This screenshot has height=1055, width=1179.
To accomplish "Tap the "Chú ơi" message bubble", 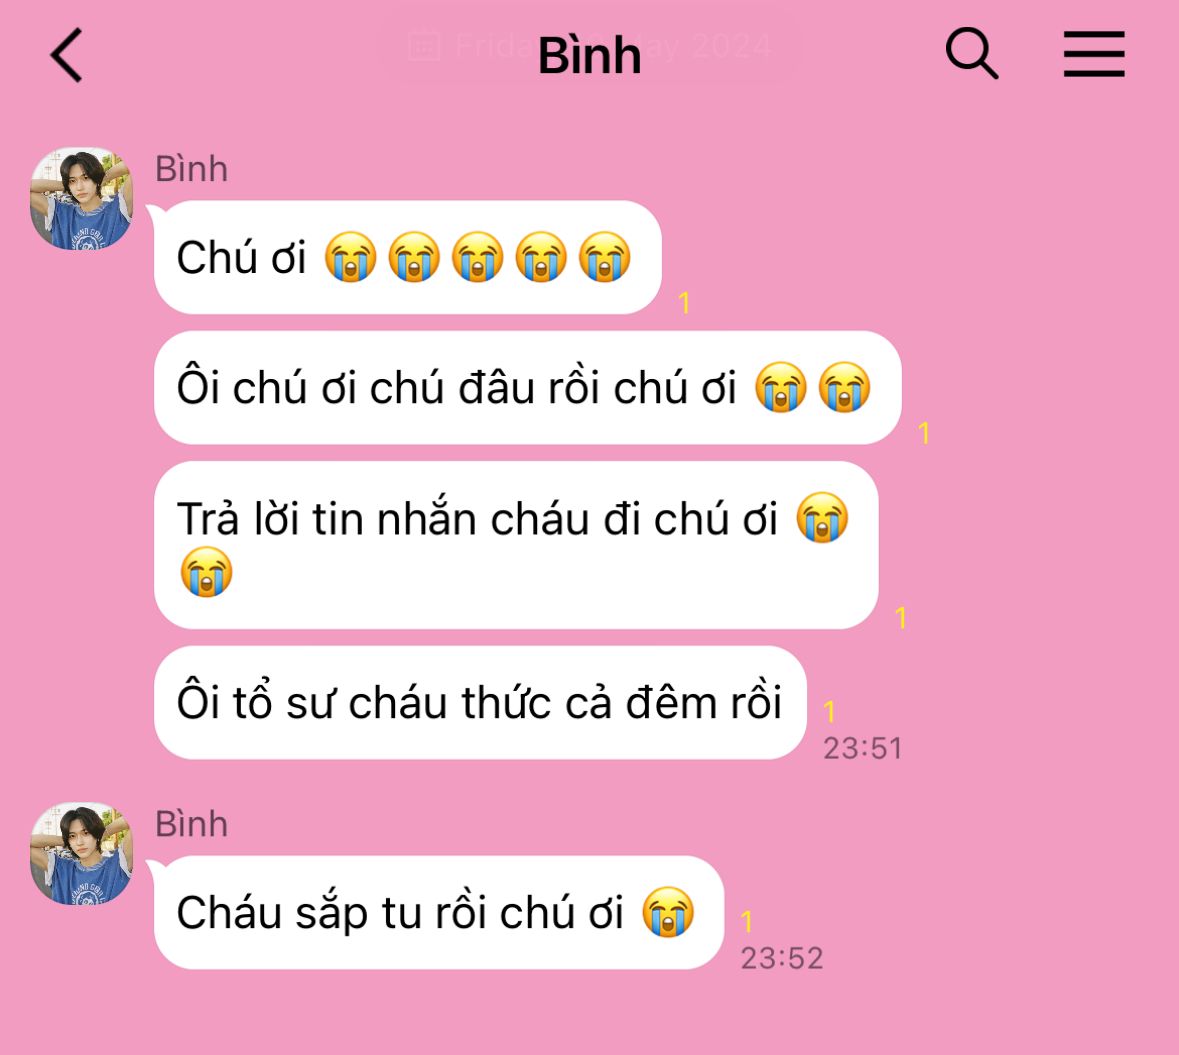I will pos(407,257).
